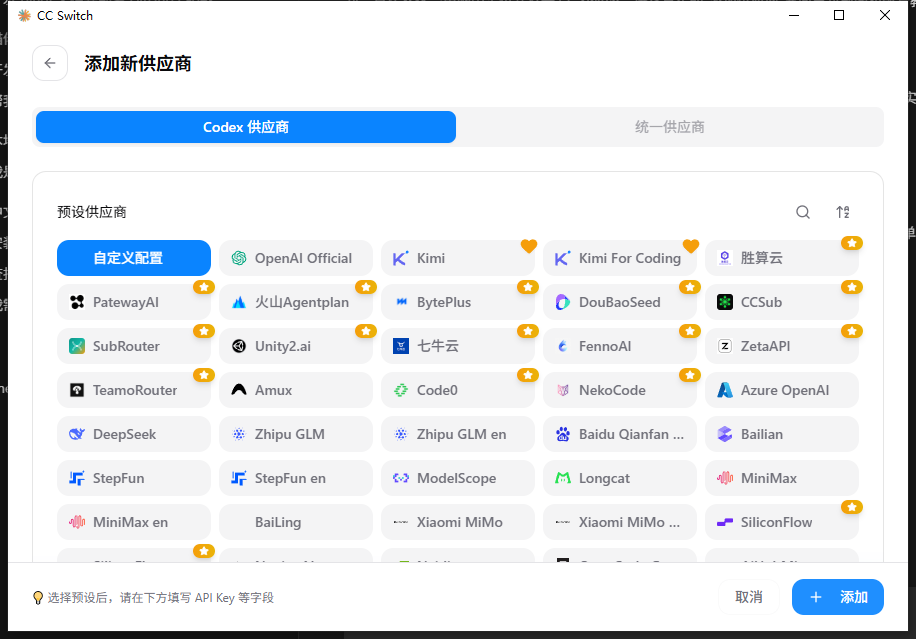Pick the 七牛云 provider

pos(457,346)
